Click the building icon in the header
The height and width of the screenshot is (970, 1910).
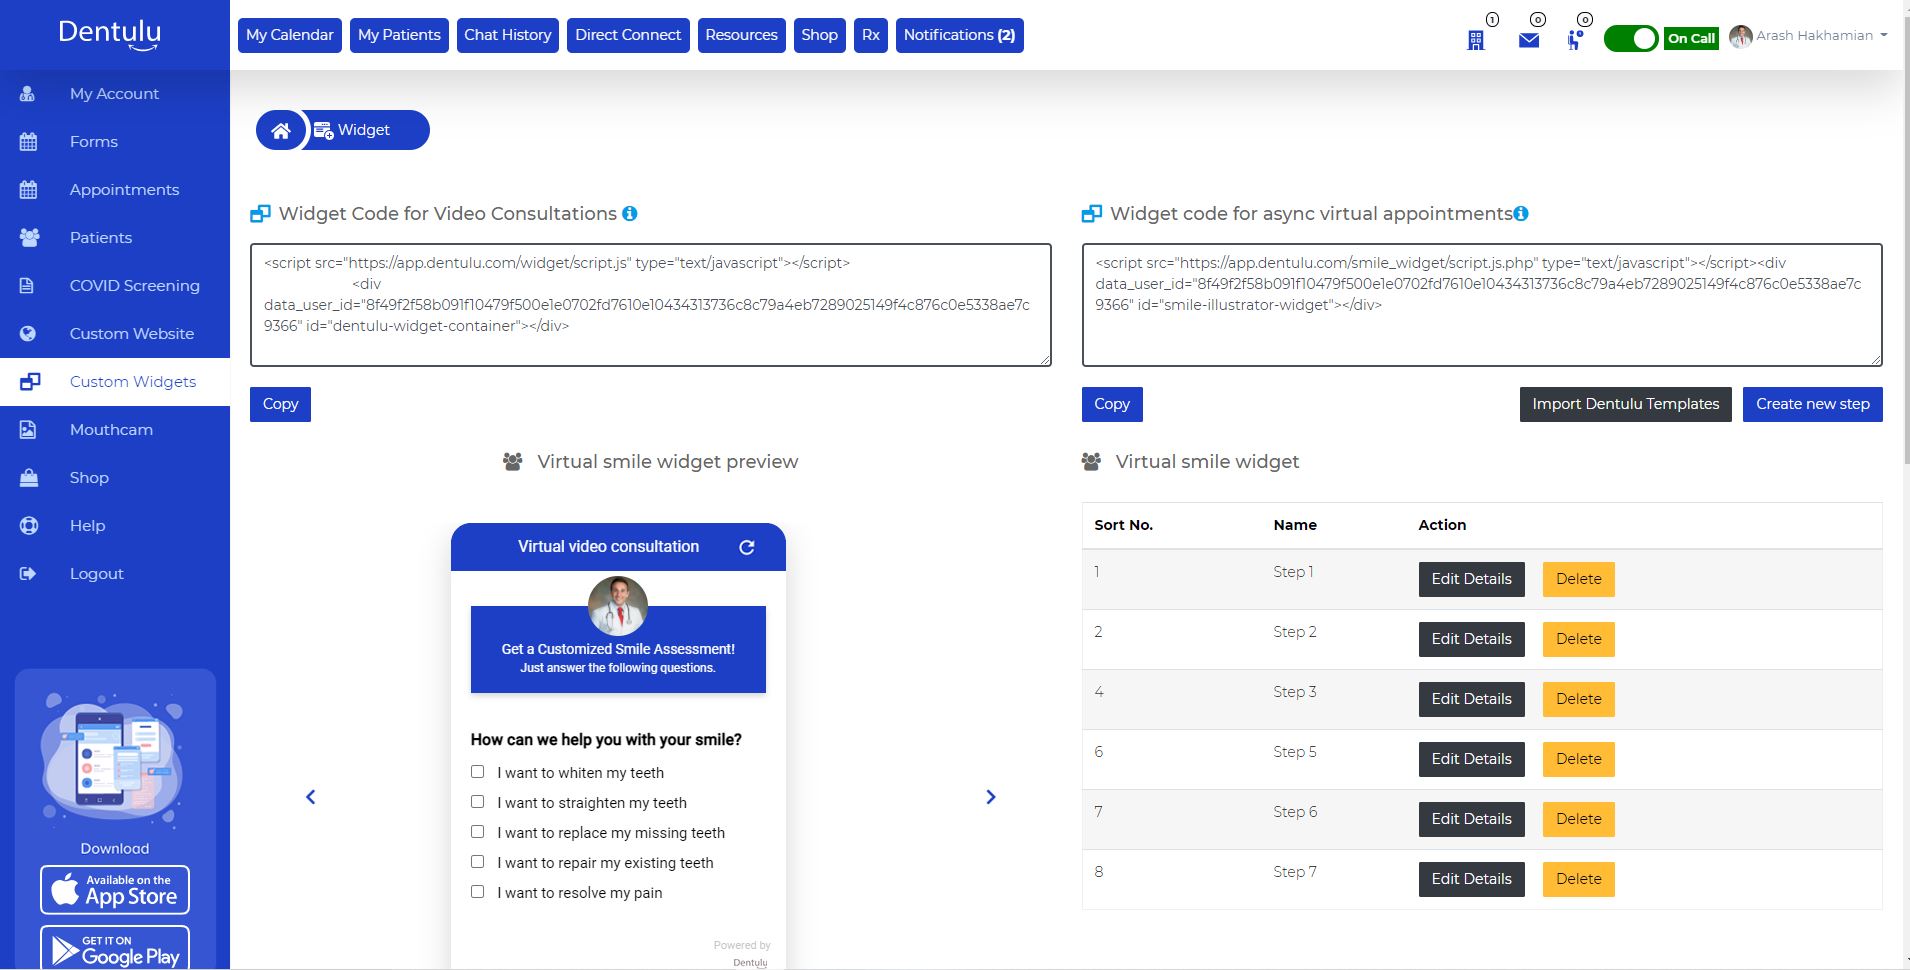pos(1476,40)
